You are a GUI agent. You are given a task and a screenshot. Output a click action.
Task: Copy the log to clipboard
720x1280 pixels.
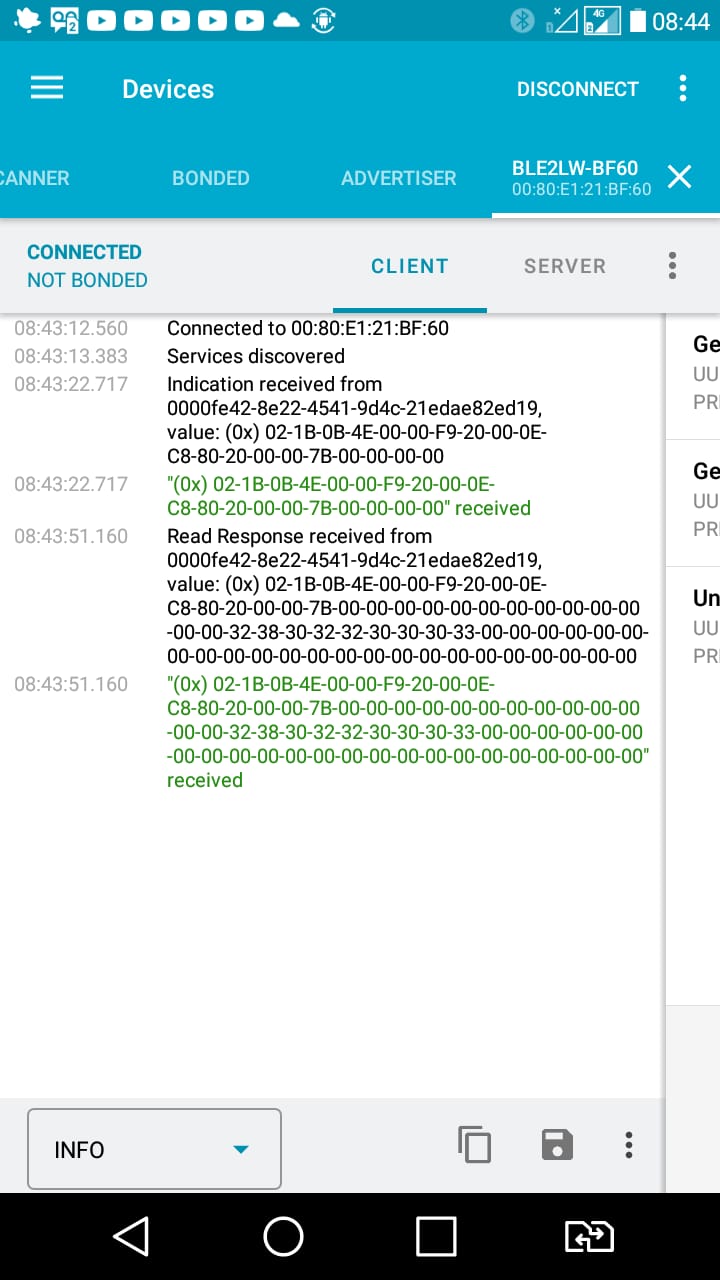pos(474,1145)
